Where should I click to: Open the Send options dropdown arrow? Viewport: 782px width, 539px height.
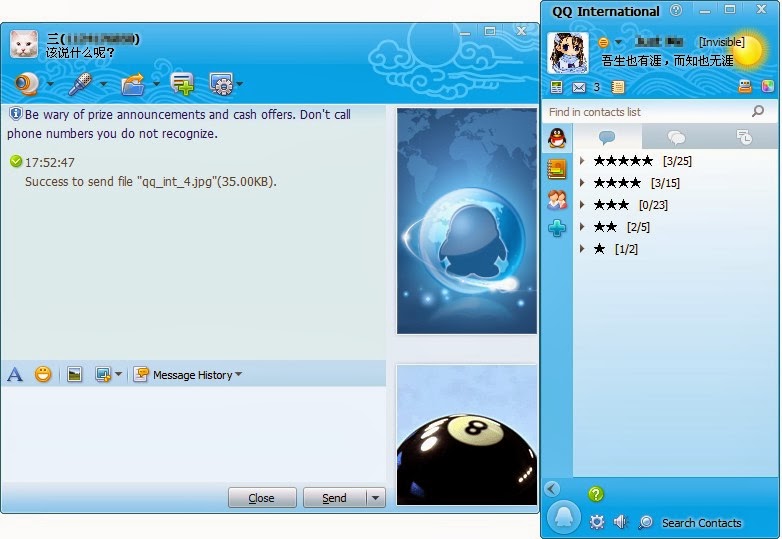376,498
